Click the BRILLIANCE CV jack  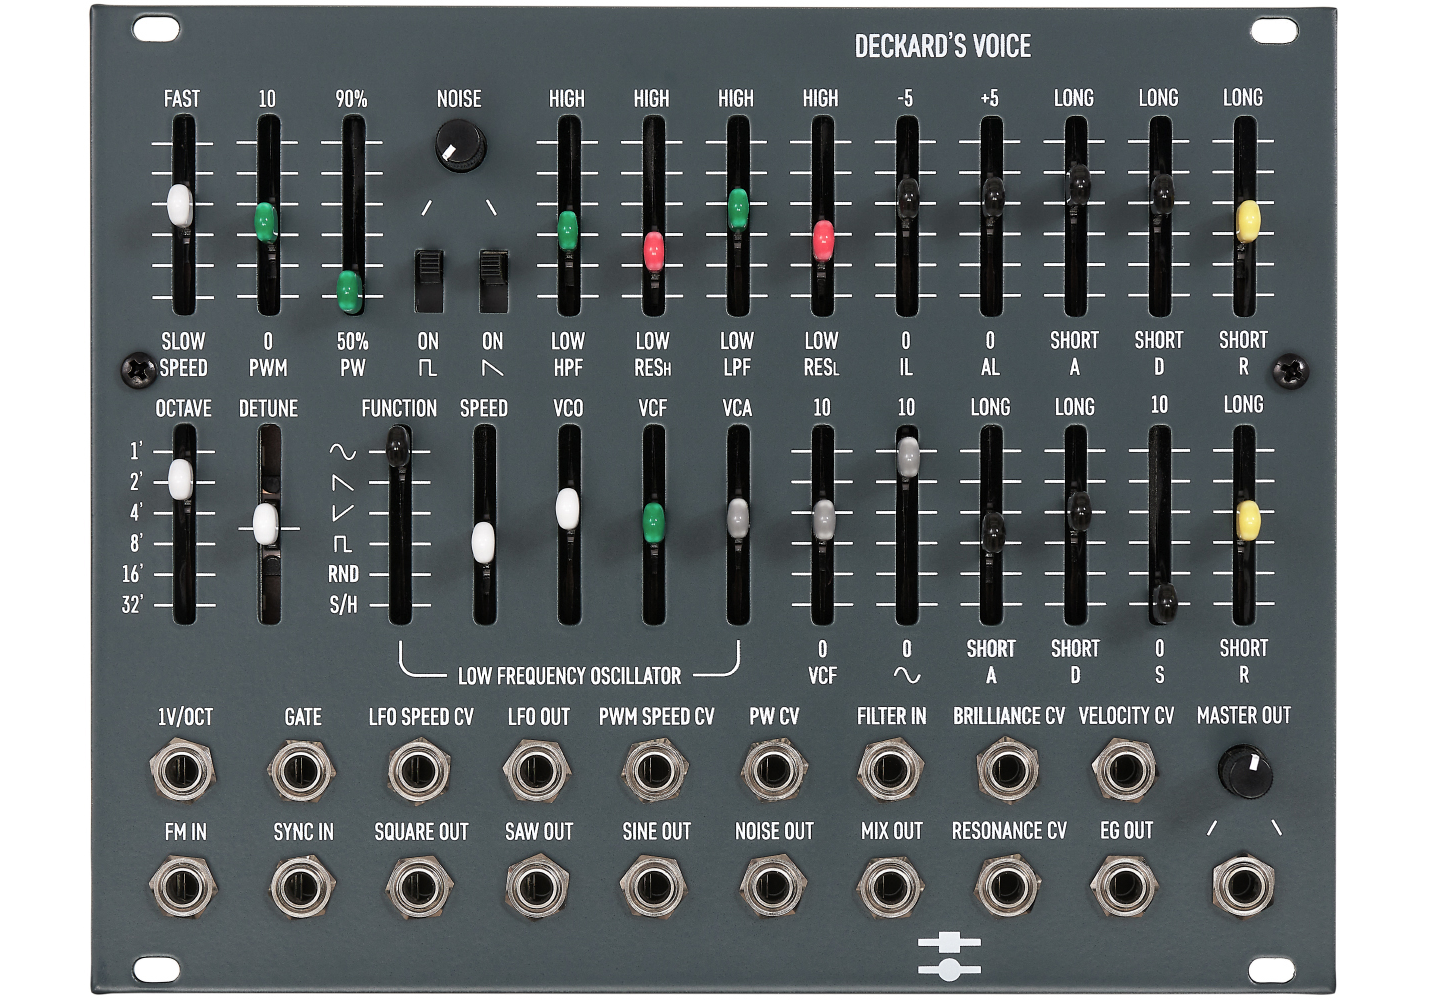click(x=1008, y=771)
